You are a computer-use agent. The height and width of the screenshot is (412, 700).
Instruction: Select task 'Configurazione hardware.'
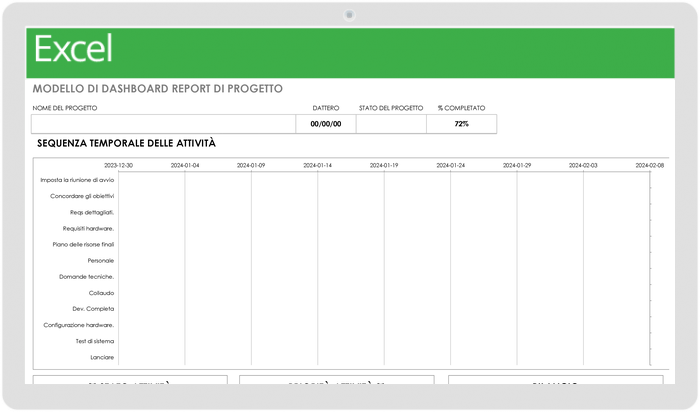pyautogui.click(x=79, y=325)
